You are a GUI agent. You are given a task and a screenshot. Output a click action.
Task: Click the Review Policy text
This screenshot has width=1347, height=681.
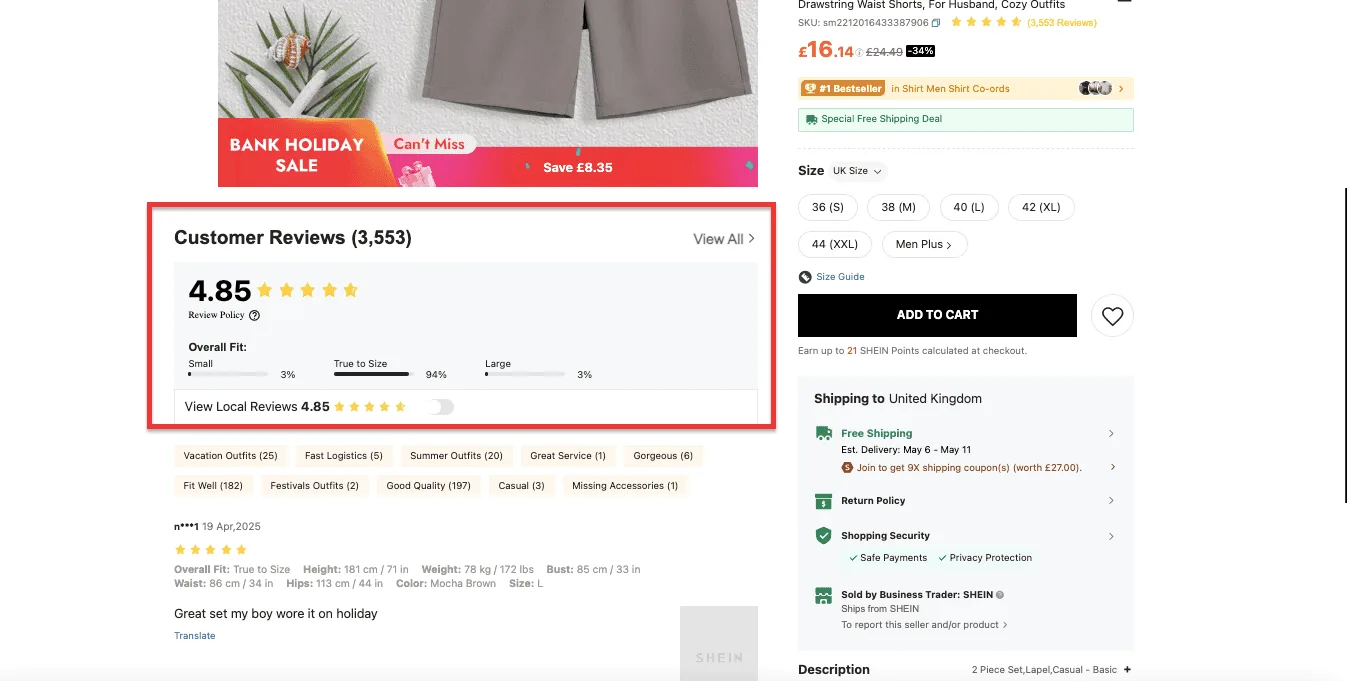(x=216, y=315)
